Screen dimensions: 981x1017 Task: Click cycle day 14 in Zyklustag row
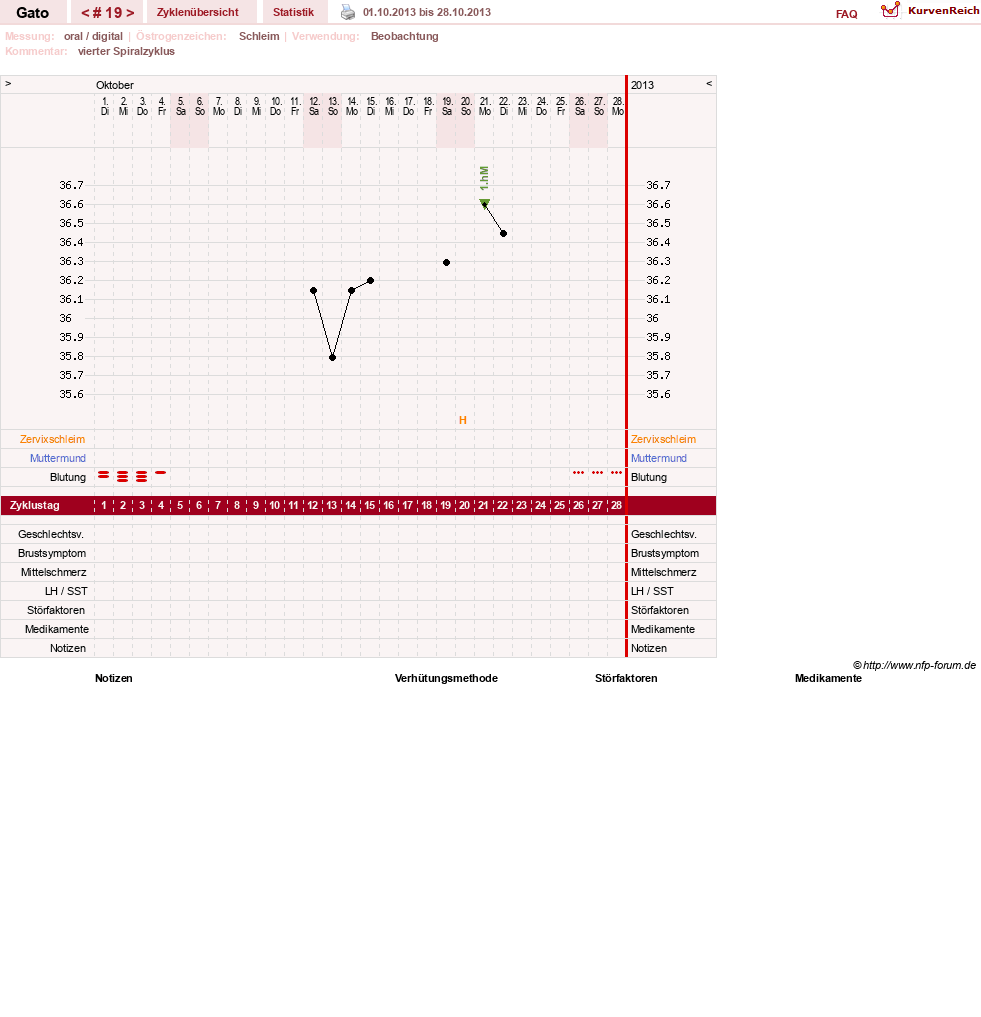[x=350, y=505]
